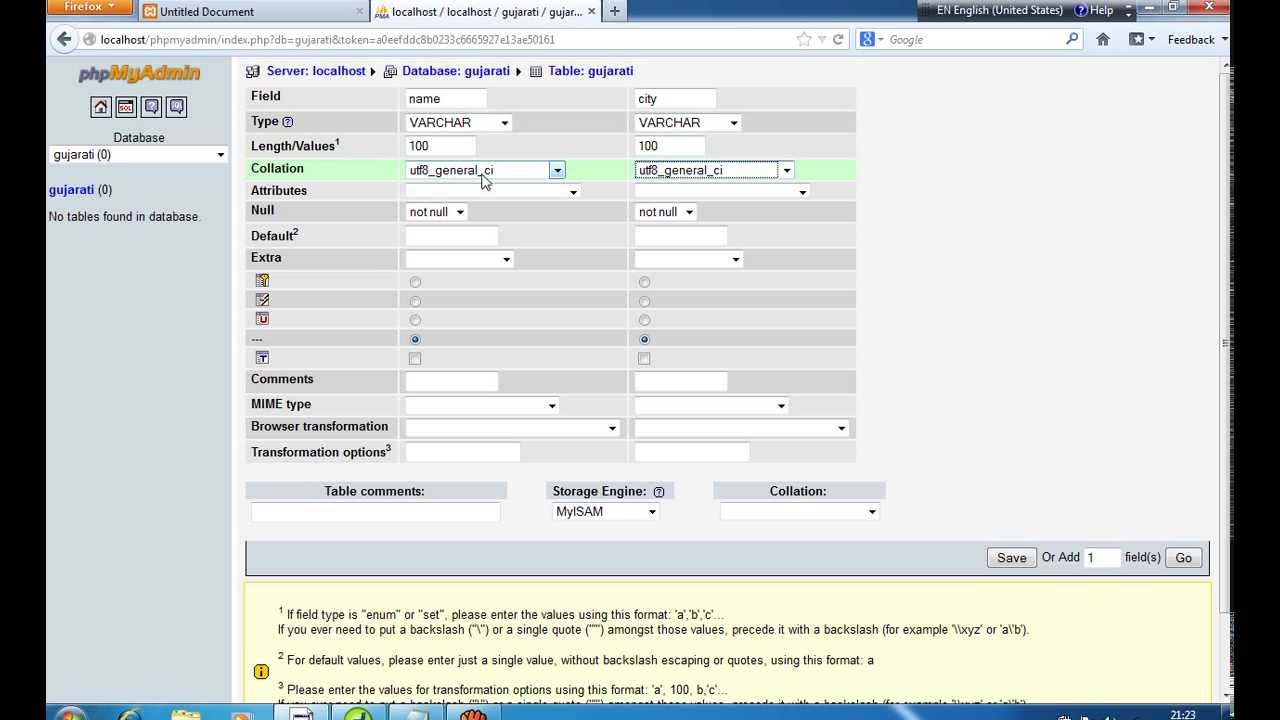This screenshot has width=1280, height=720.
Task: Click Table comments input field
Action: point(375,511)
